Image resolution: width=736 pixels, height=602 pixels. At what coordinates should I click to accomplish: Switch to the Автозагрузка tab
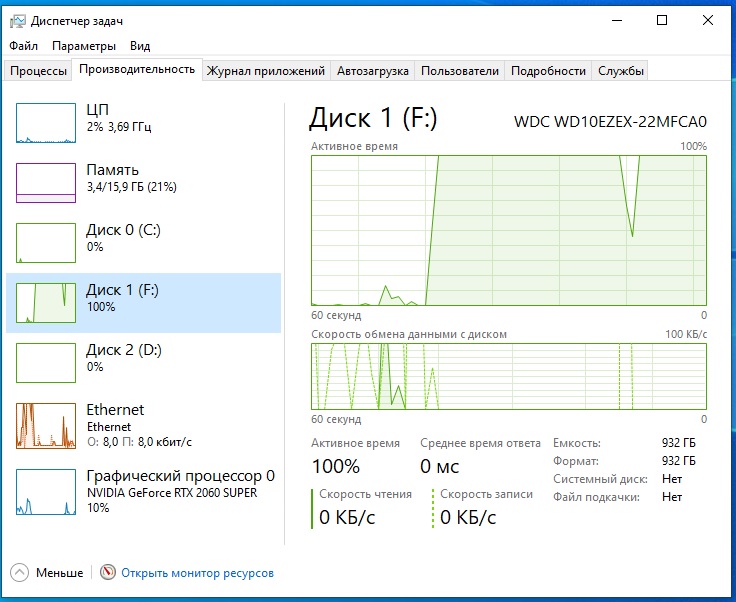tap(372, 71)
